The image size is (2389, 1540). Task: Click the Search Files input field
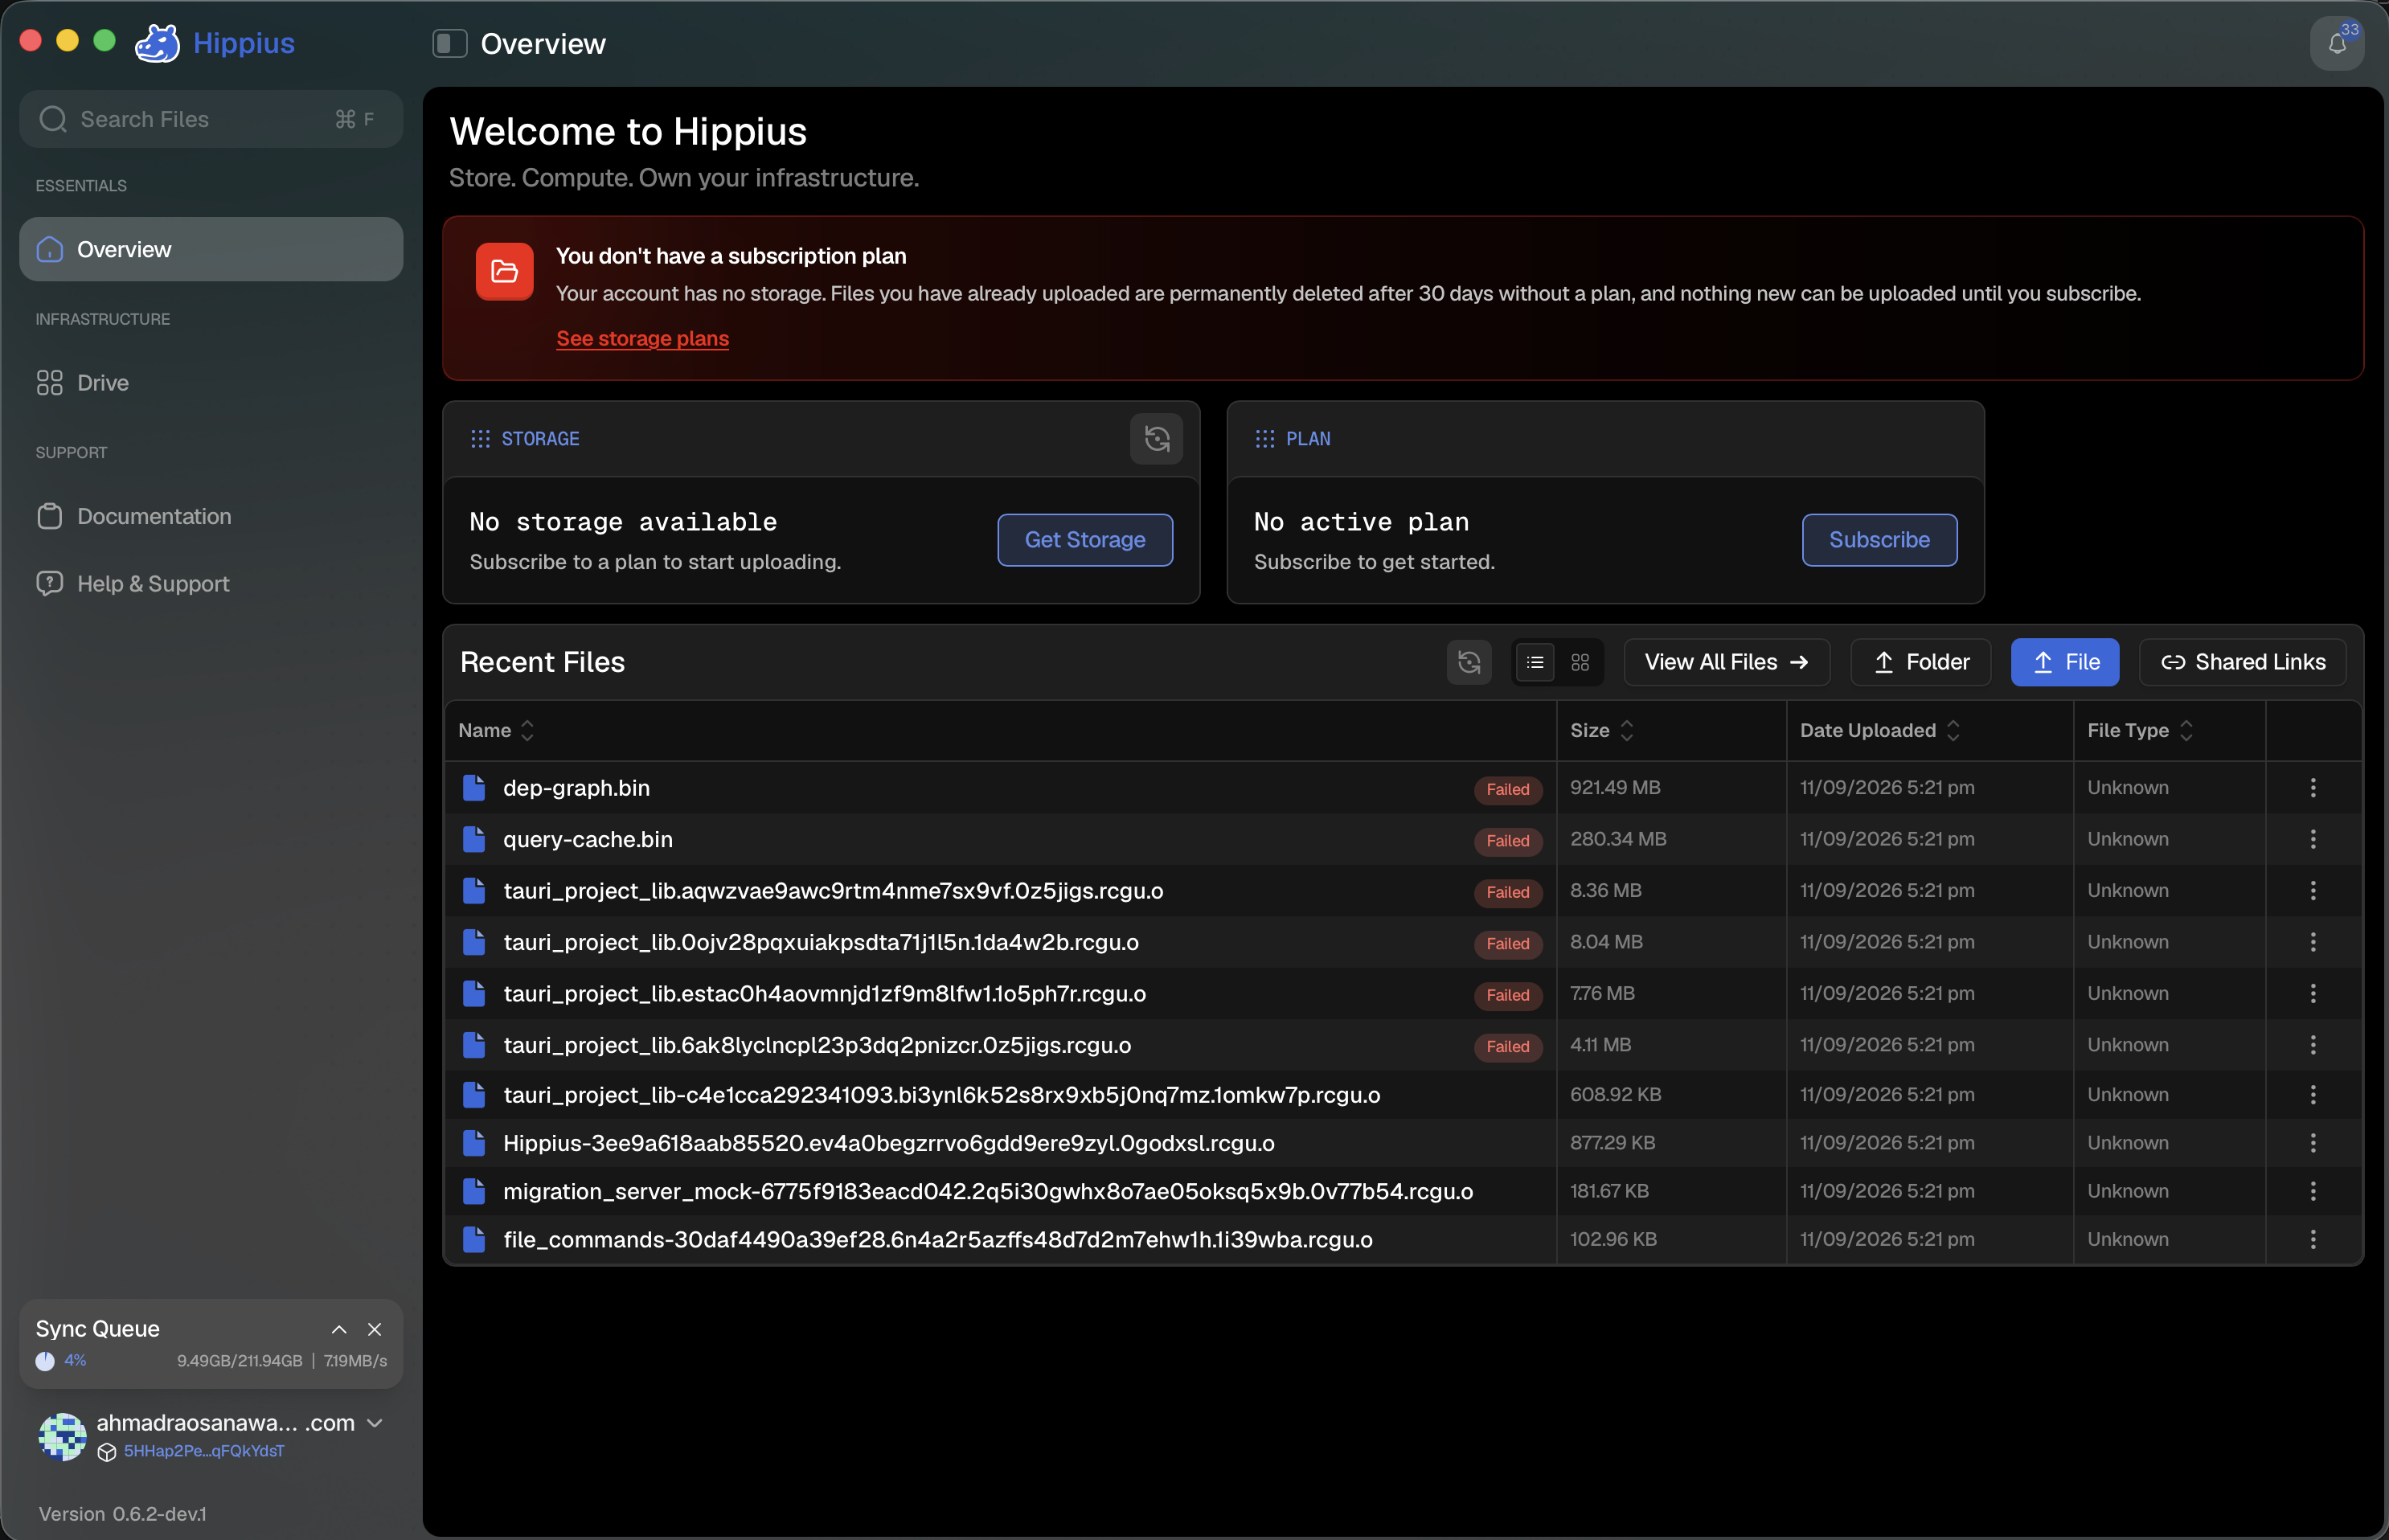click(x=211, y=119)
